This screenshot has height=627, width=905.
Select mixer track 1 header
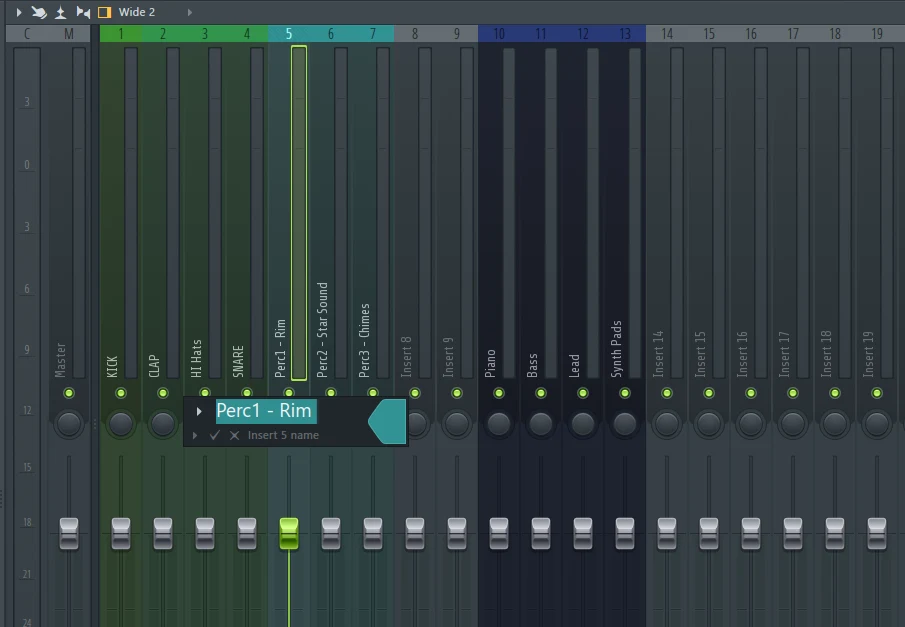point(121,34)
